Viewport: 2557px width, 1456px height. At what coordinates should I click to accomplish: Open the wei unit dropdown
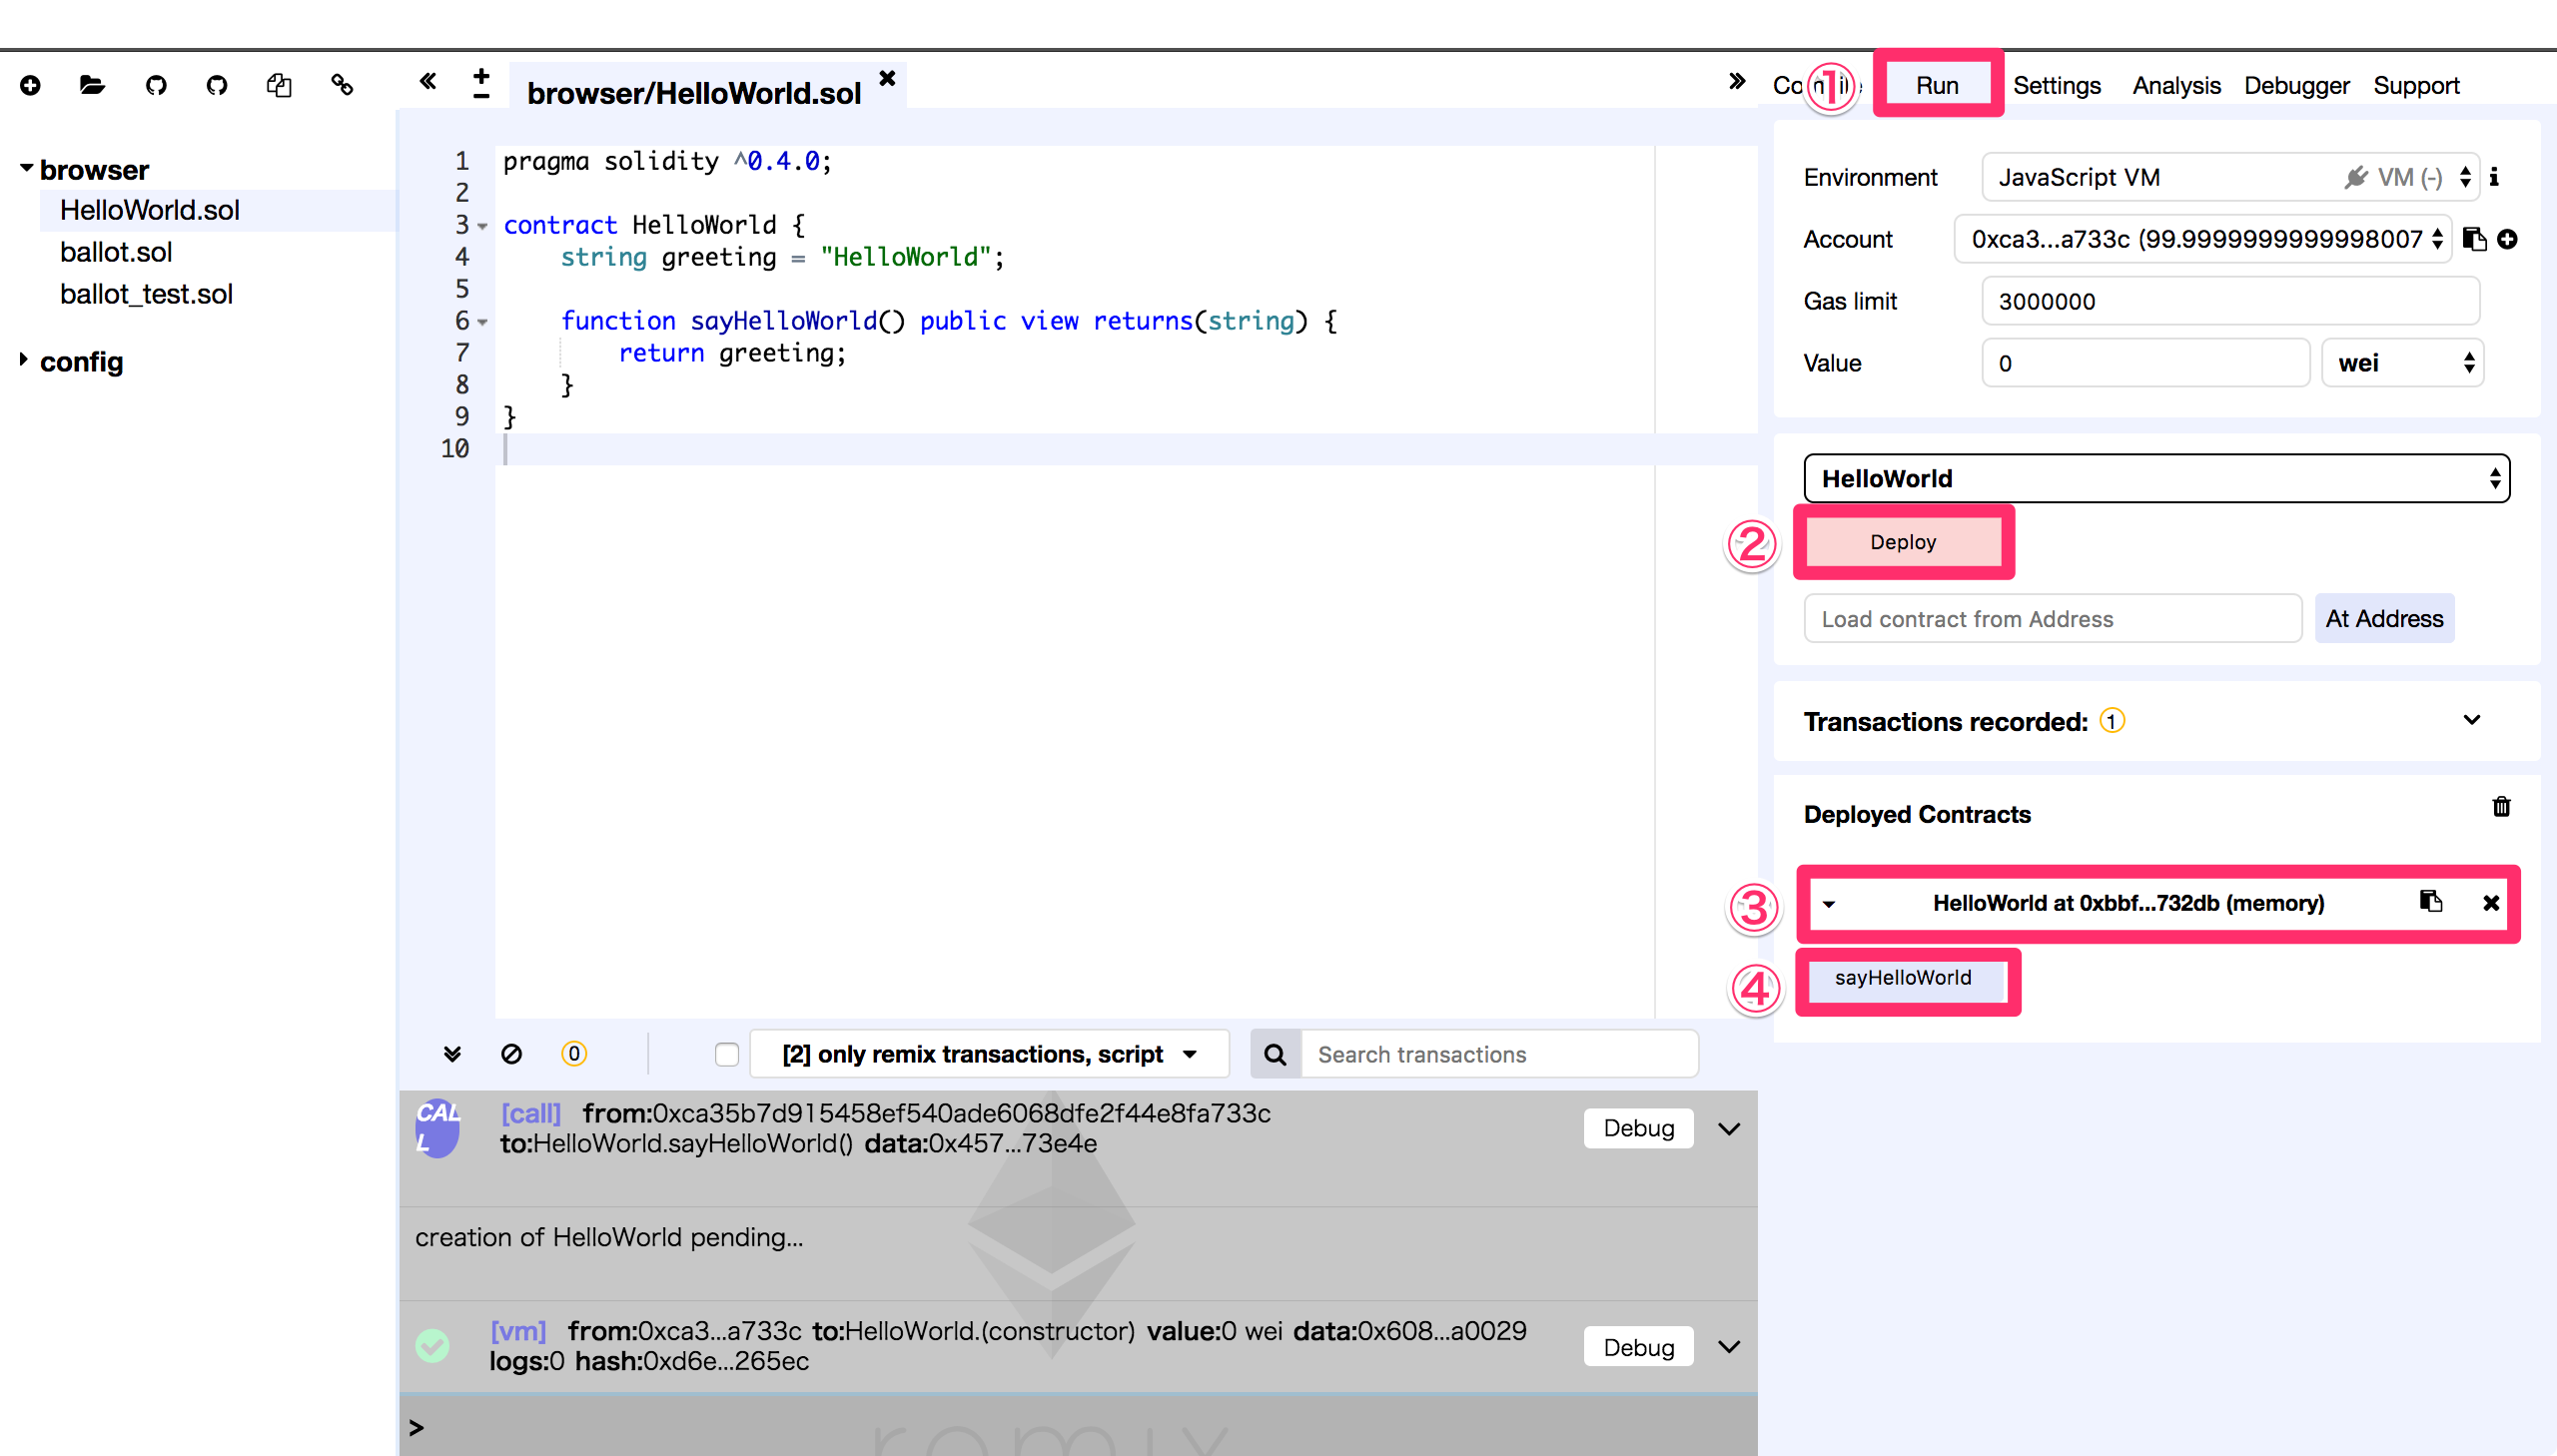click(x=2402, y=363)
